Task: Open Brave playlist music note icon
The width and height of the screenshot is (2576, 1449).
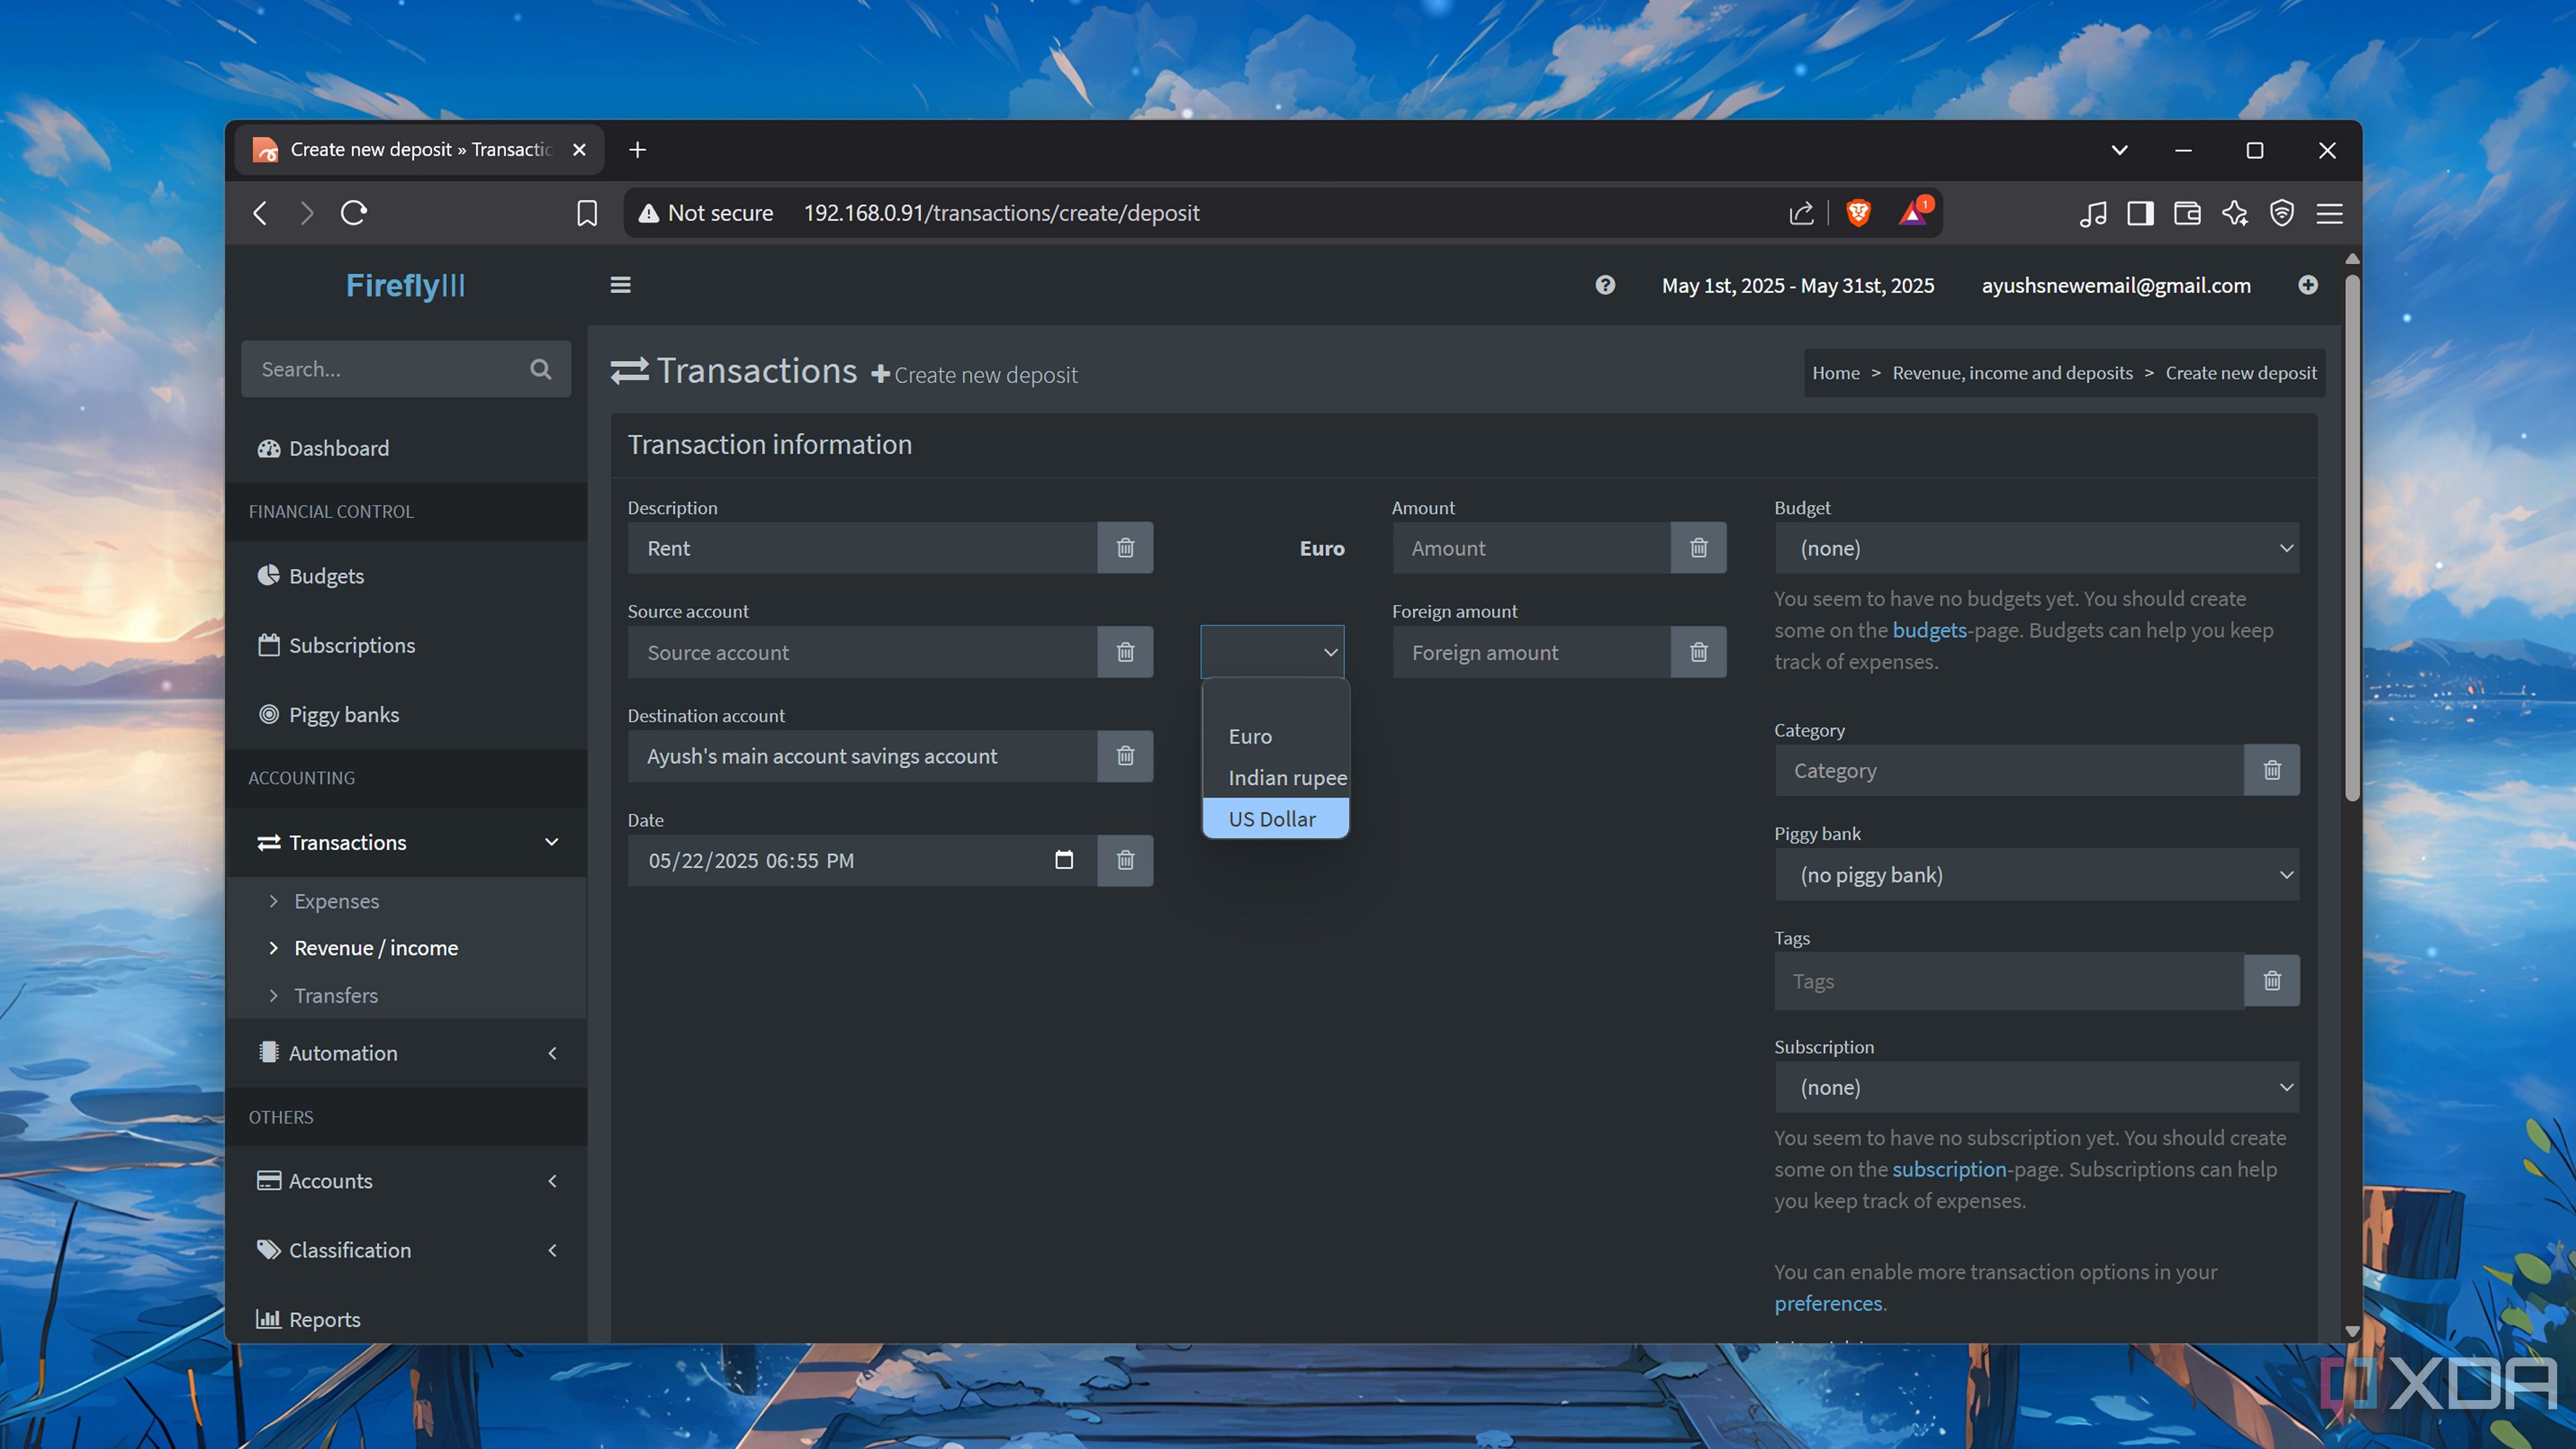Action: [x=2093, y=213]
